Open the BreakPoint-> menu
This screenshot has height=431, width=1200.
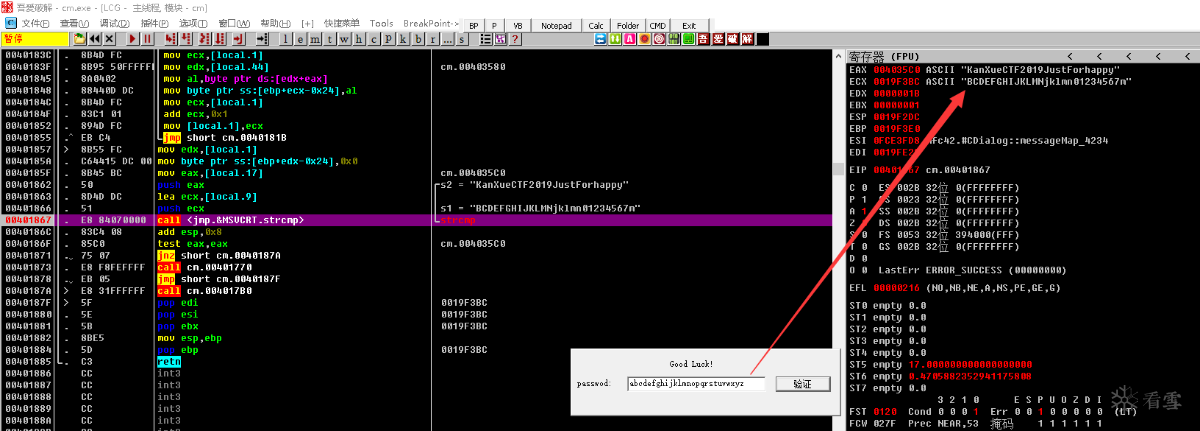click(x=431, y=23)
